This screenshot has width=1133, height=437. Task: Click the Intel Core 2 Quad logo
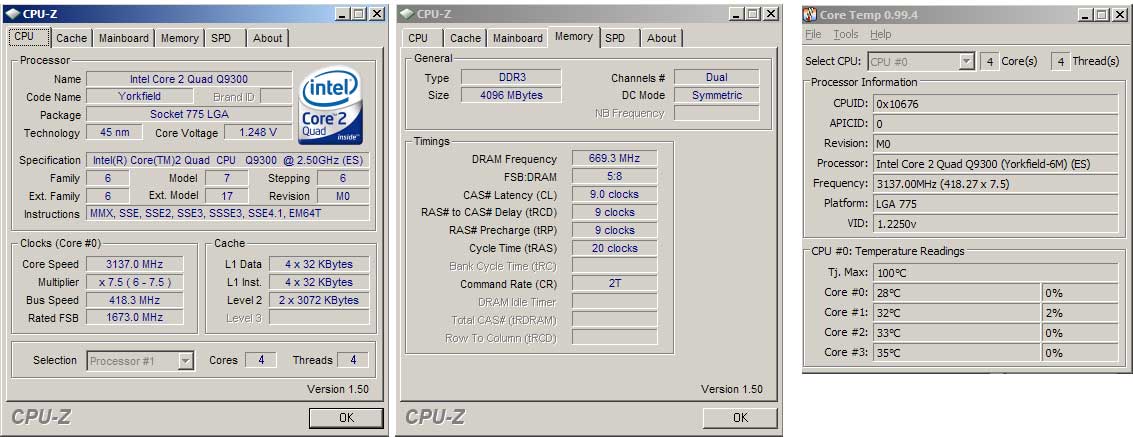point(330,106)
